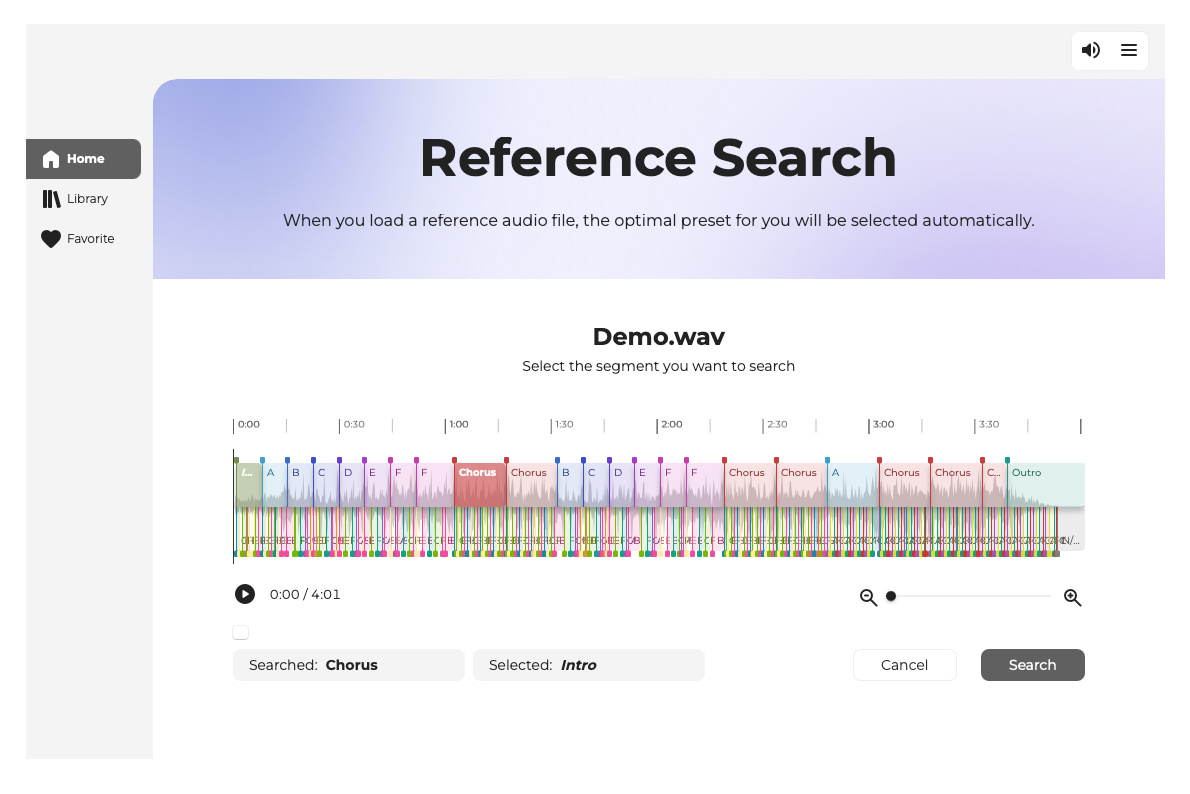Screen dimensions: 1190x794
Task: Click the Library books icon
Action: pos(51,199)
